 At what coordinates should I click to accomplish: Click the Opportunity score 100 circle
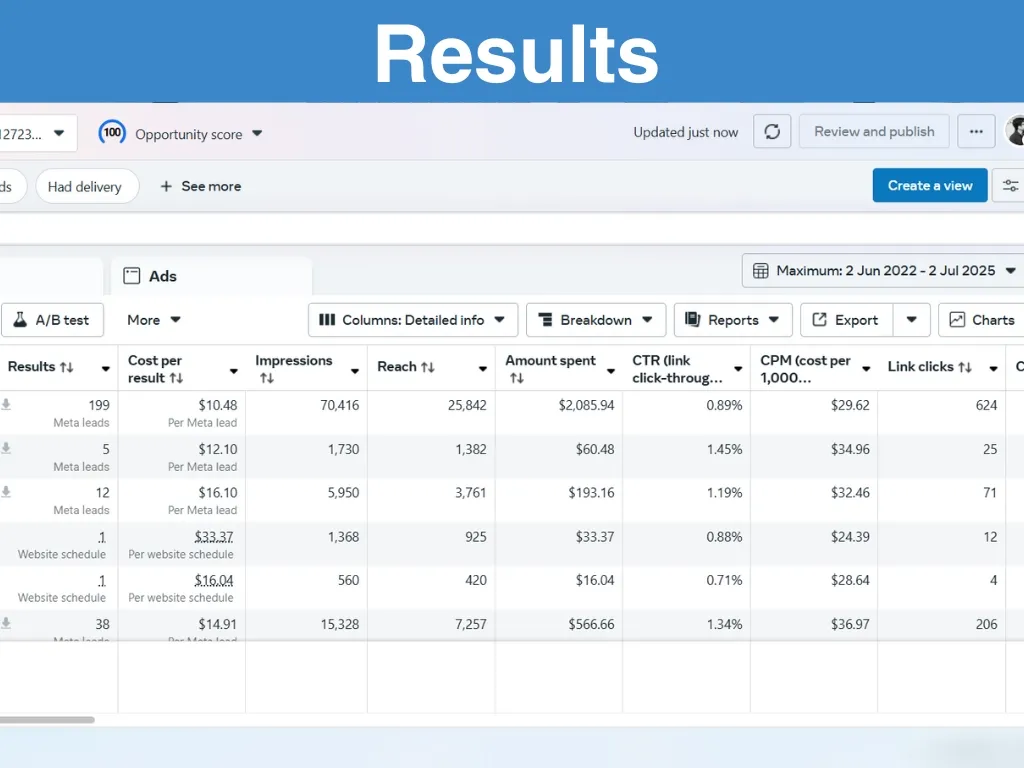point(113,133)
